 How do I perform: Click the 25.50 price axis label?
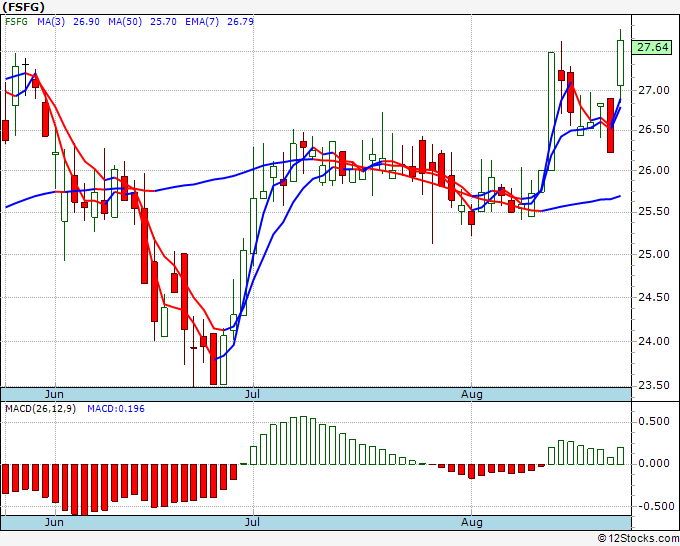point(654,211)
